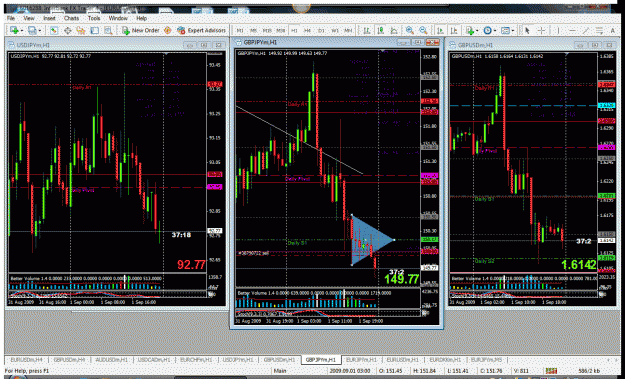
Task: Switch to the AUDUSDm,H1 chart tab
Action: [x=112, y=359]
